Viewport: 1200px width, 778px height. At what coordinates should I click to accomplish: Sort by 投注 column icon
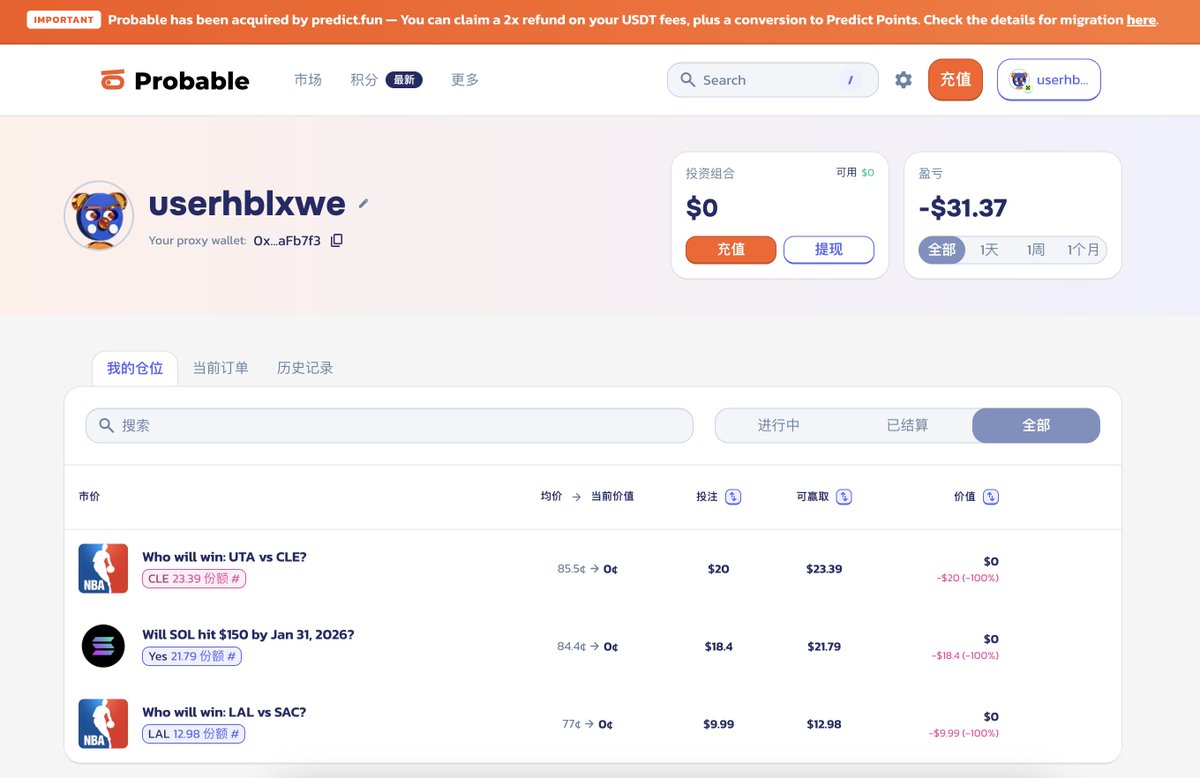tap(733, 496)
